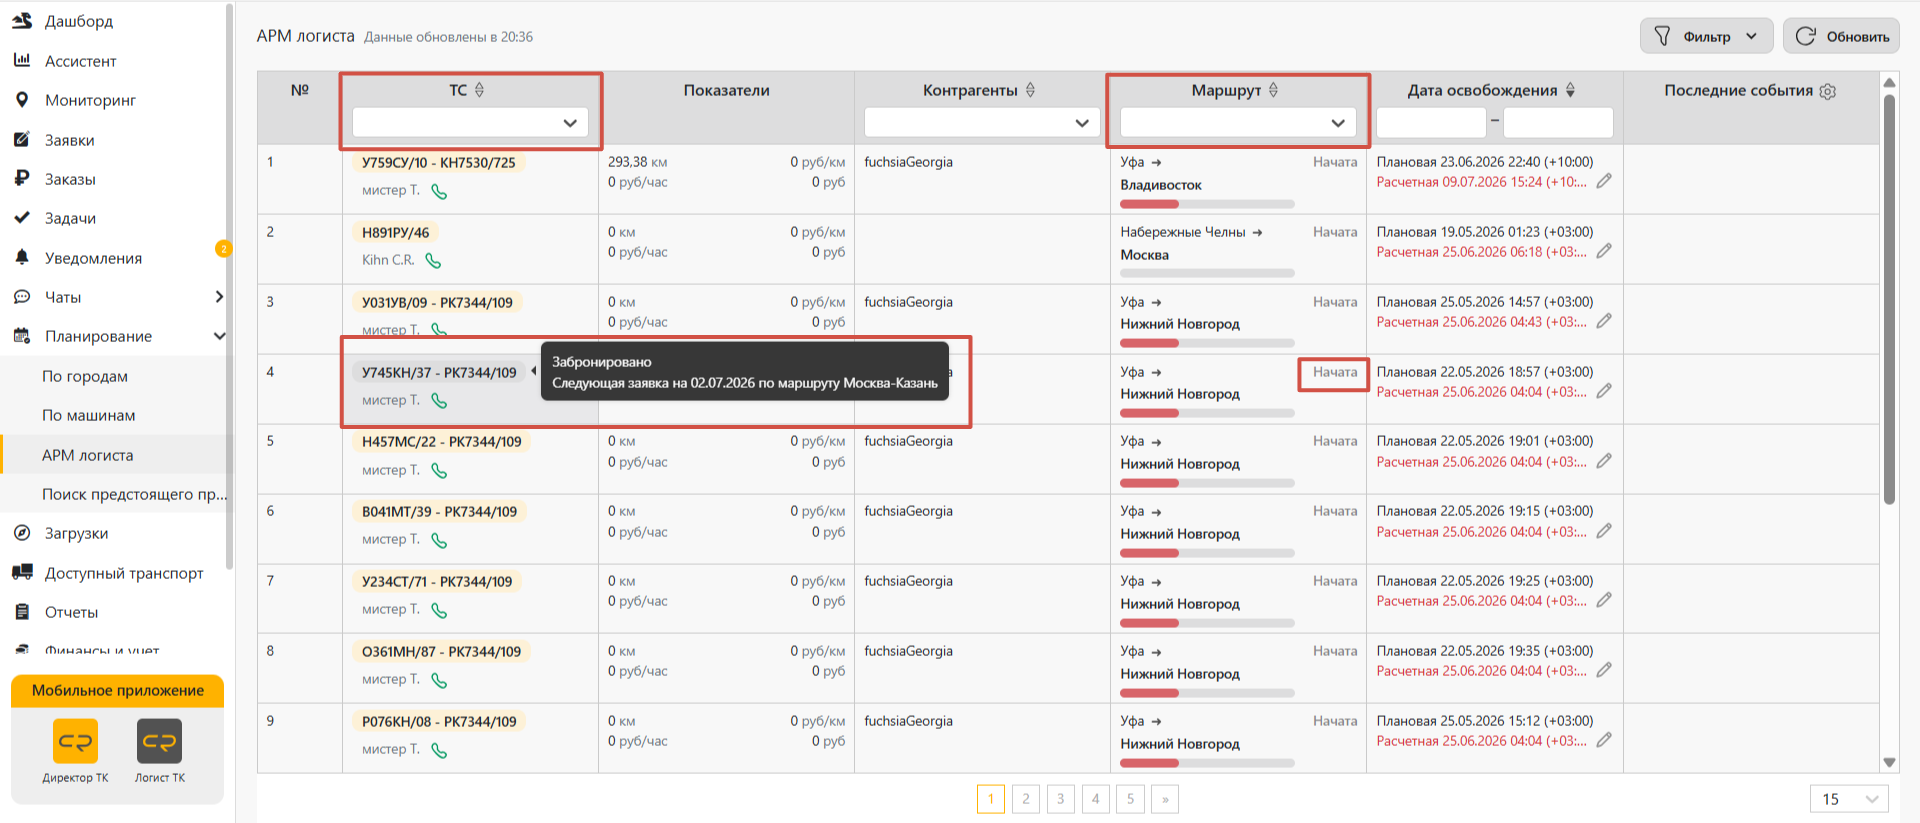The image size is (1920, 823).
Task: Call driver of Н457МС/22 phone icon
Action: coord(439,470)
